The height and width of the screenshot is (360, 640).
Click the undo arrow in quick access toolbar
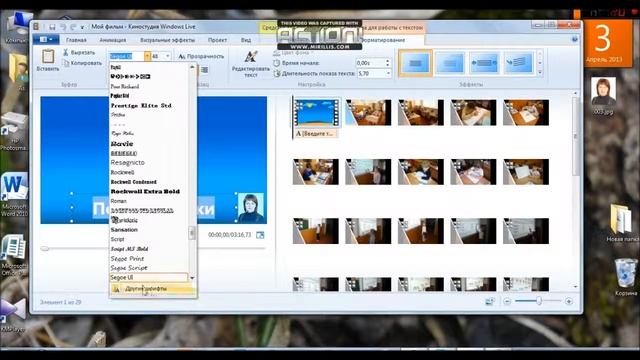[x=63, y=27]
